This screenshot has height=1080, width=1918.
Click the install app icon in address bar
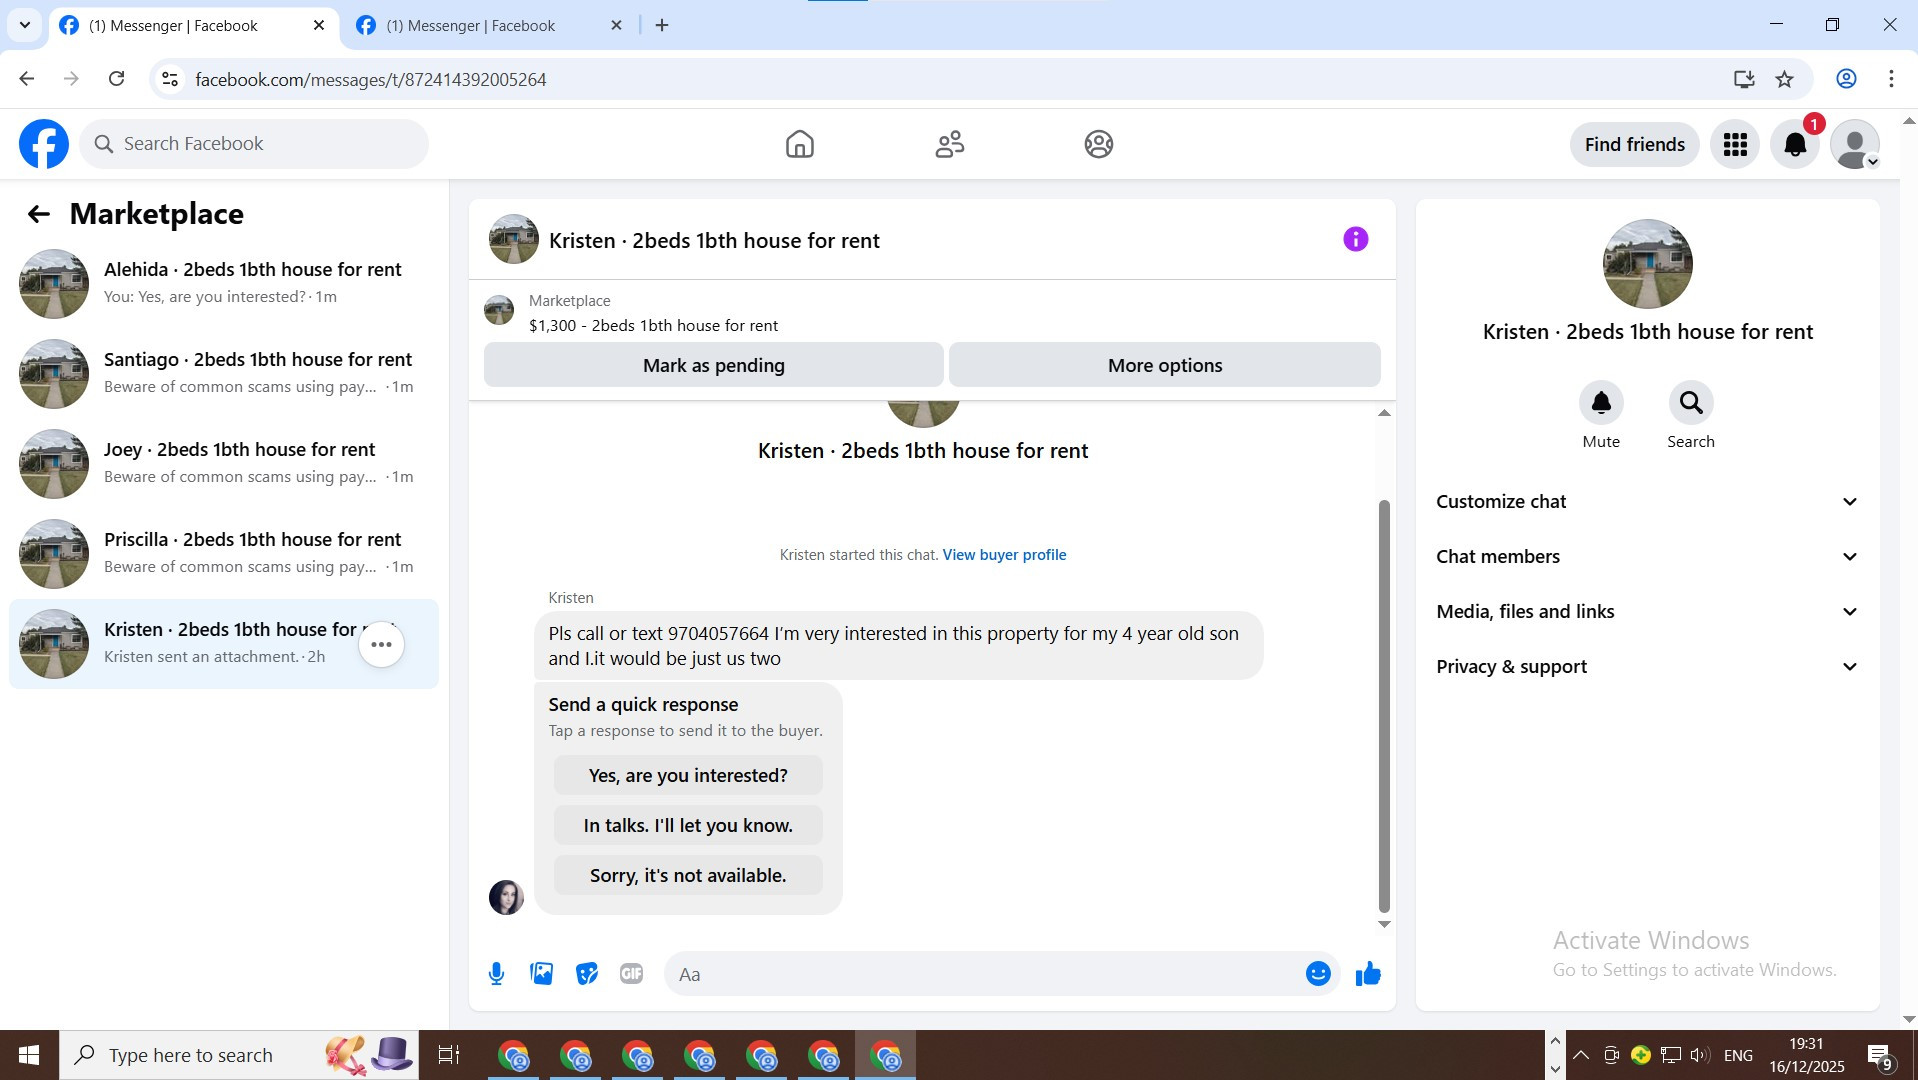click(1744, 79)
